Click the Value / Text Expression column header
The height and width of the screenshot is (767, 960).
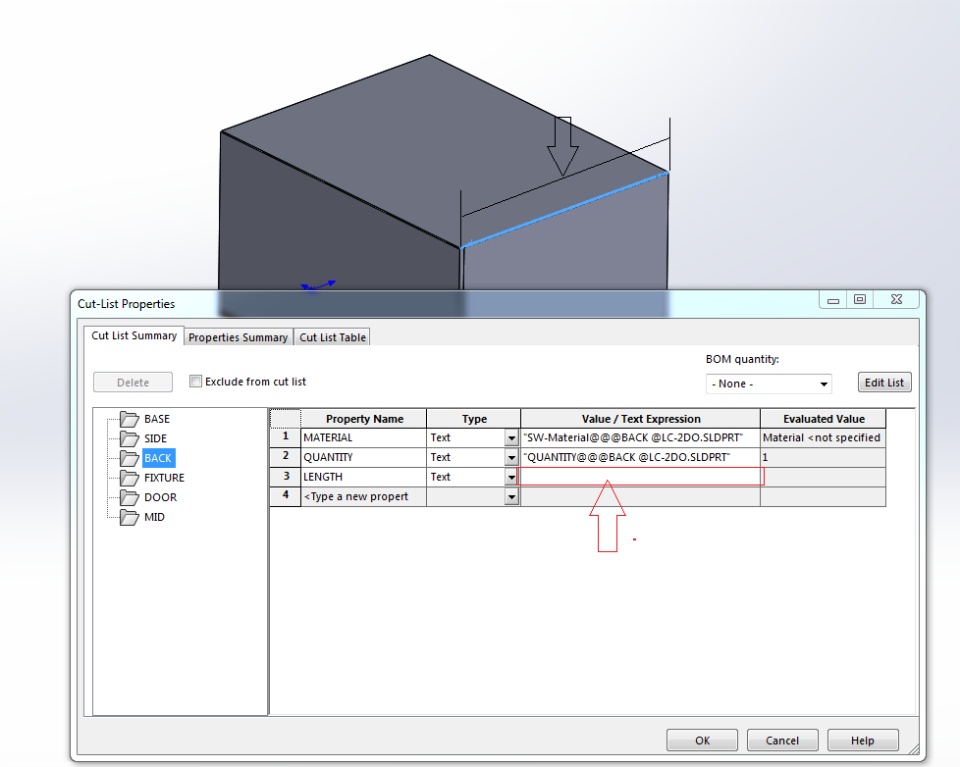pyautogui.click(x=640, y=419)
